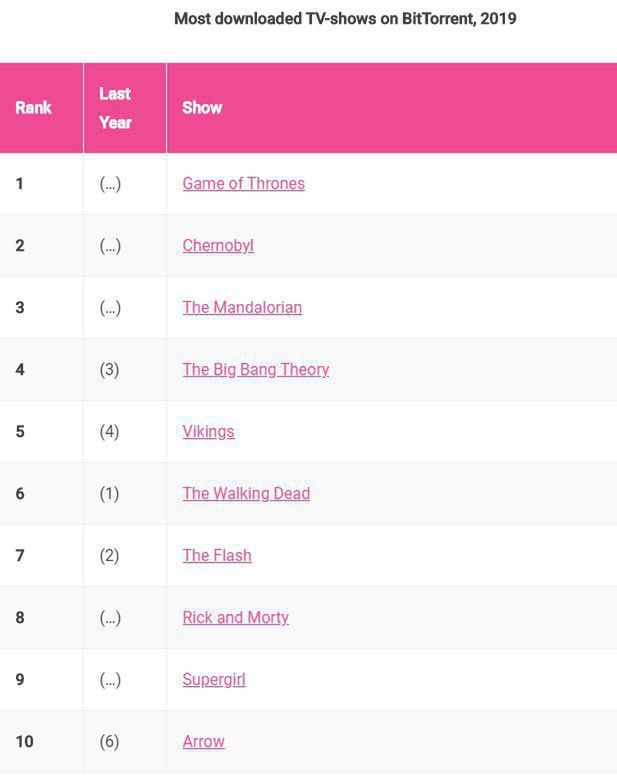Click the Last Year column header

click(115, 108)
